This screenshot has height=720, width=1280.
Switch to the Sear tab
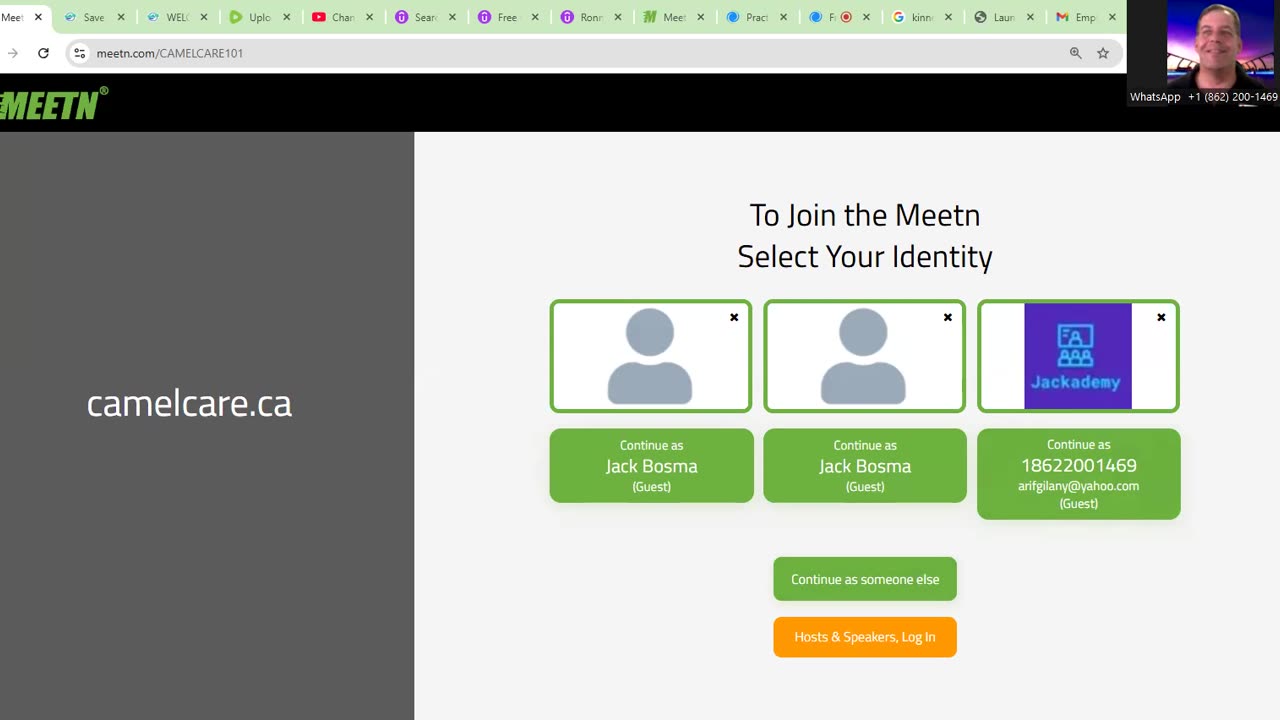pyautogui.click(x=424, y=17)
